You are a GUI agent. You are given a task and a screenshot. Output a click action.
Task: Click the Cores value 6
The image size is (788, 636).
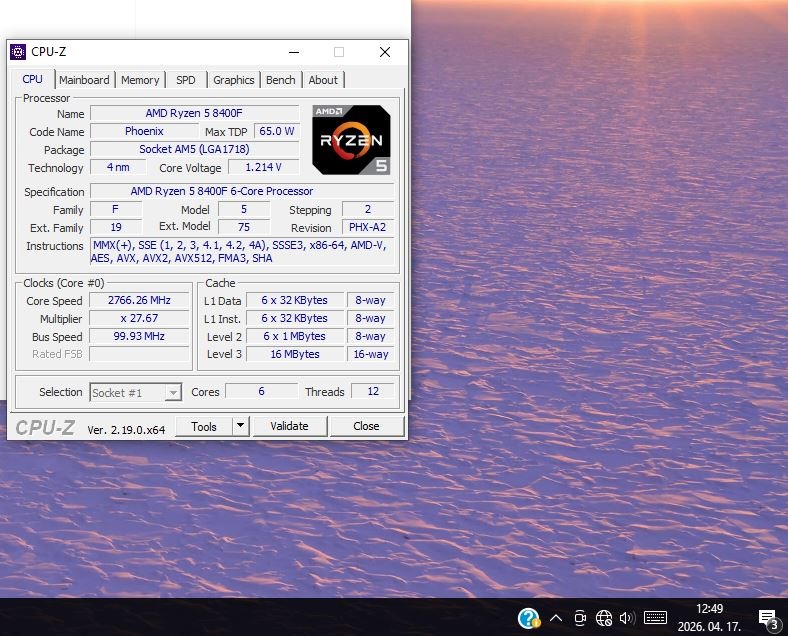click(261, 391)
